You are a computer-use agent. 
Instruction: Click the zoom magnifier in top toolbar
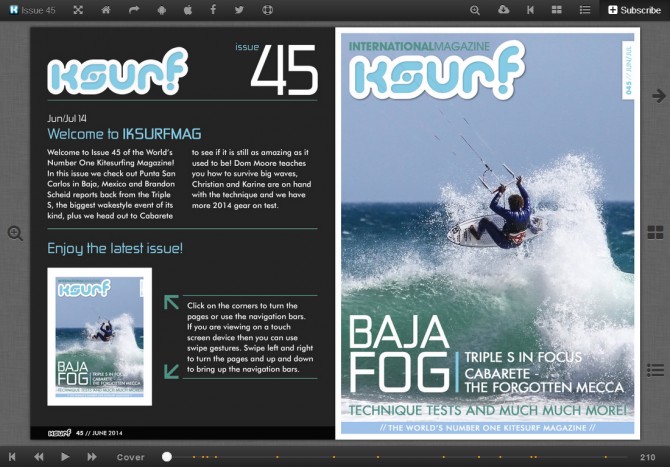(x=476, y=10)
